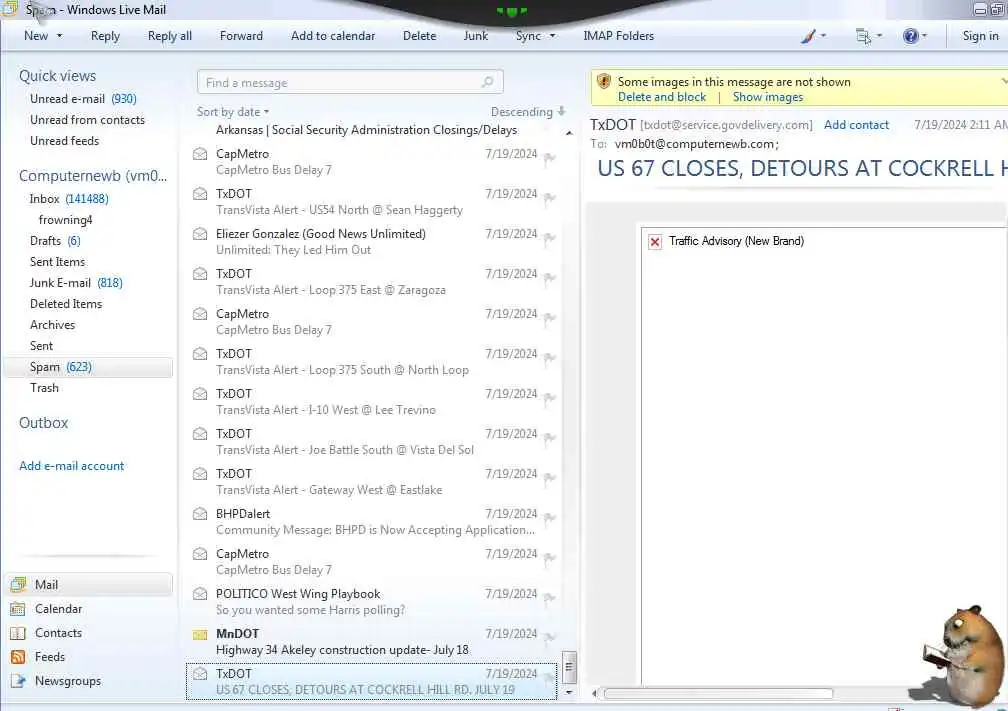The width and height of the screenshot is (1008, 711).
Task: Click Delete and block link
Action: point(662,97)
